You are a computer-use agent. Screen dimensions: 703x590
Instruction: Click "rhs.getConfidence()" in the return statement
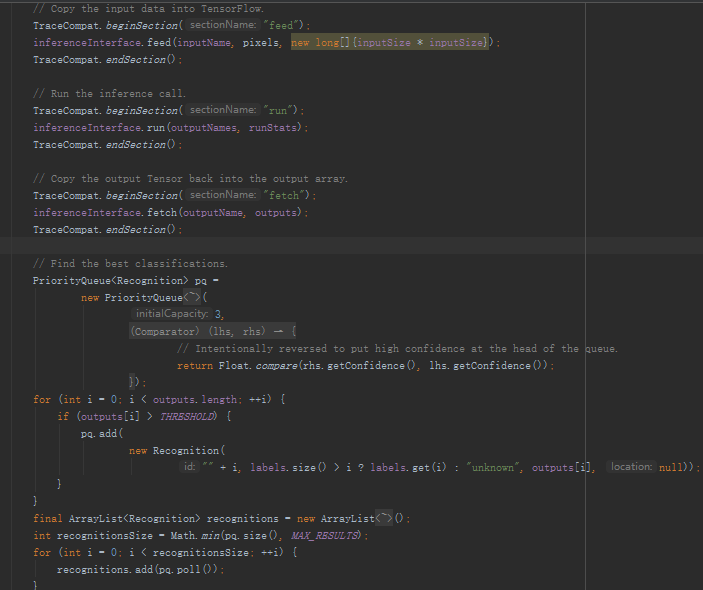[x=360, y=365]
